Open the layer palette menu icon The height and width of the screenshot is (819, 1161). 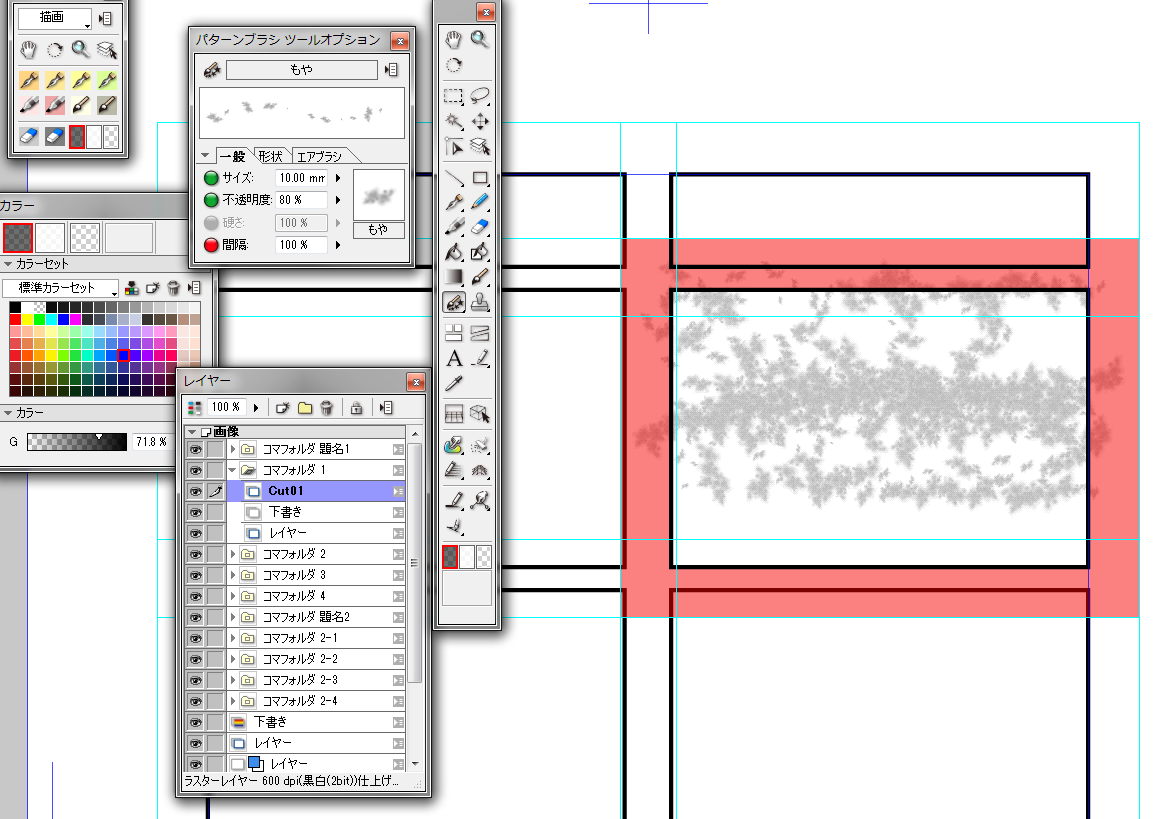[x=386, y=407]
